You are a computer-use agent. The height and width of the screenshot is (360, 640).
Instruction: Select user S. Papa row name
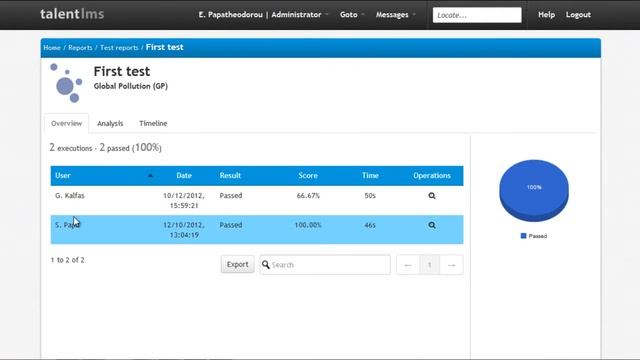[x=67, y=225]
